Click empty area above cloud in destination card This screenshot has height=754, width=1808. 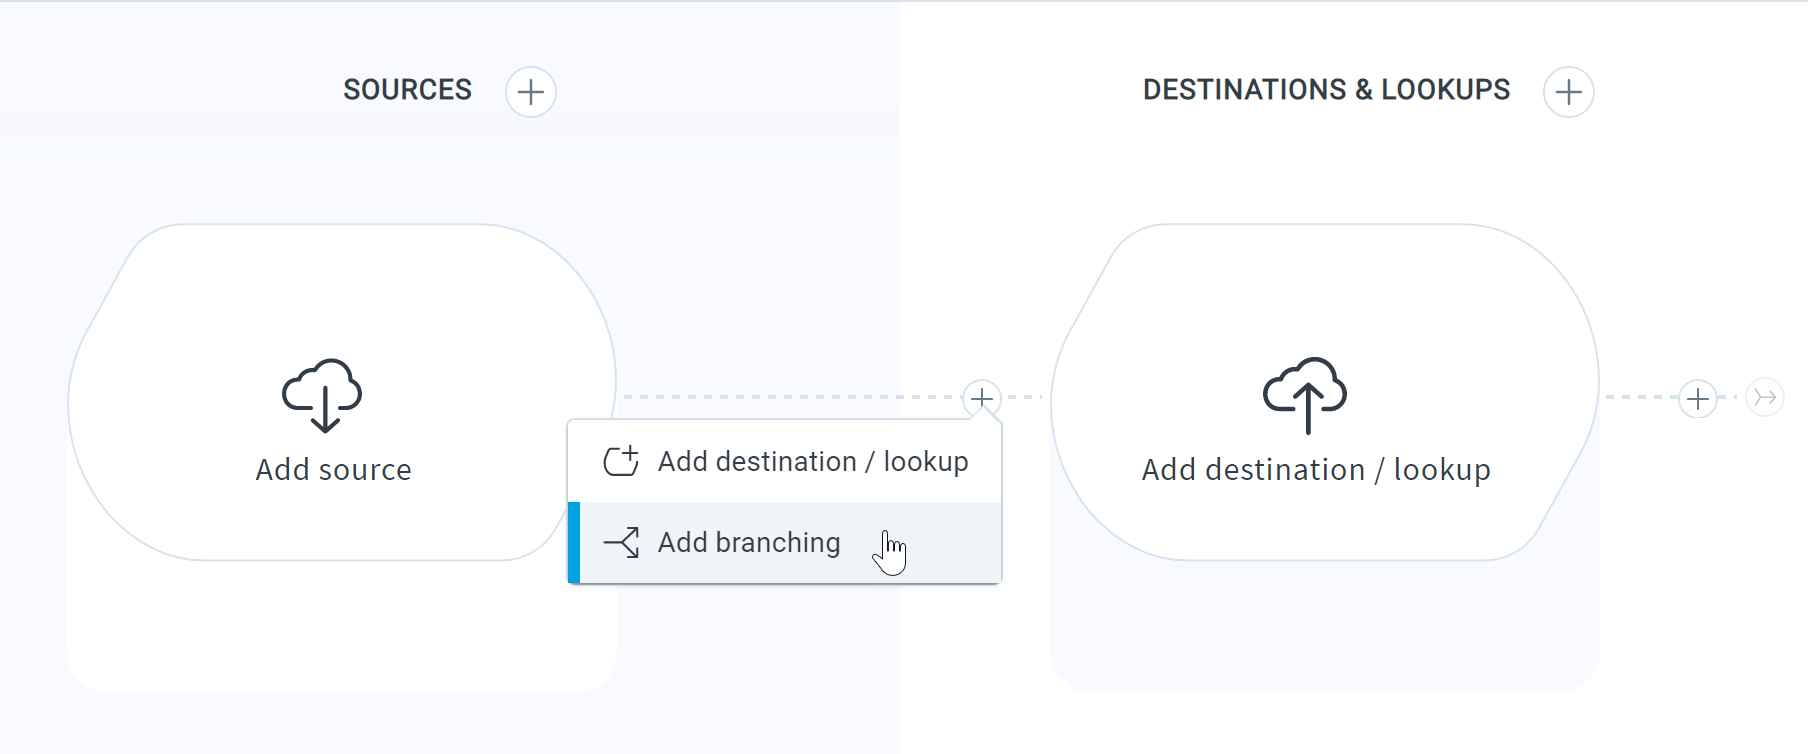pos(1320,290)
